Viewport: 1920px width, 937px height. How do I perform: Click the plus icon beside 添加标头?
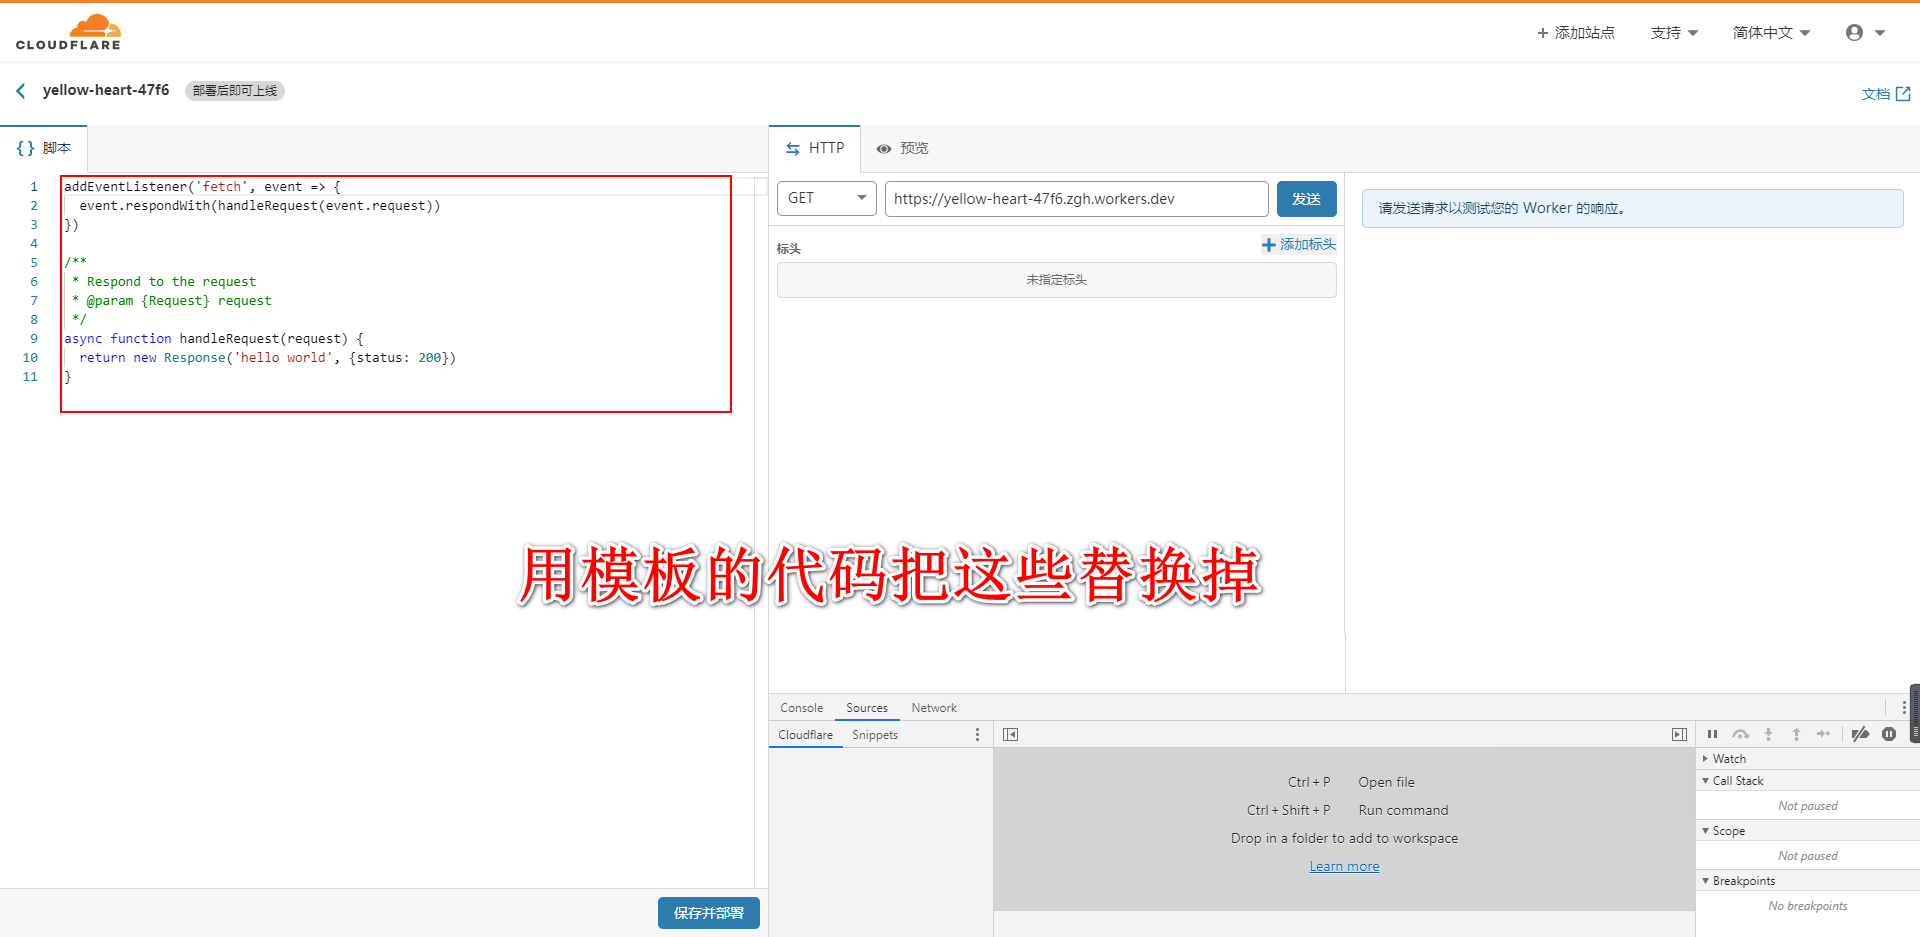pyautogui.click(x=1268, y=244)
